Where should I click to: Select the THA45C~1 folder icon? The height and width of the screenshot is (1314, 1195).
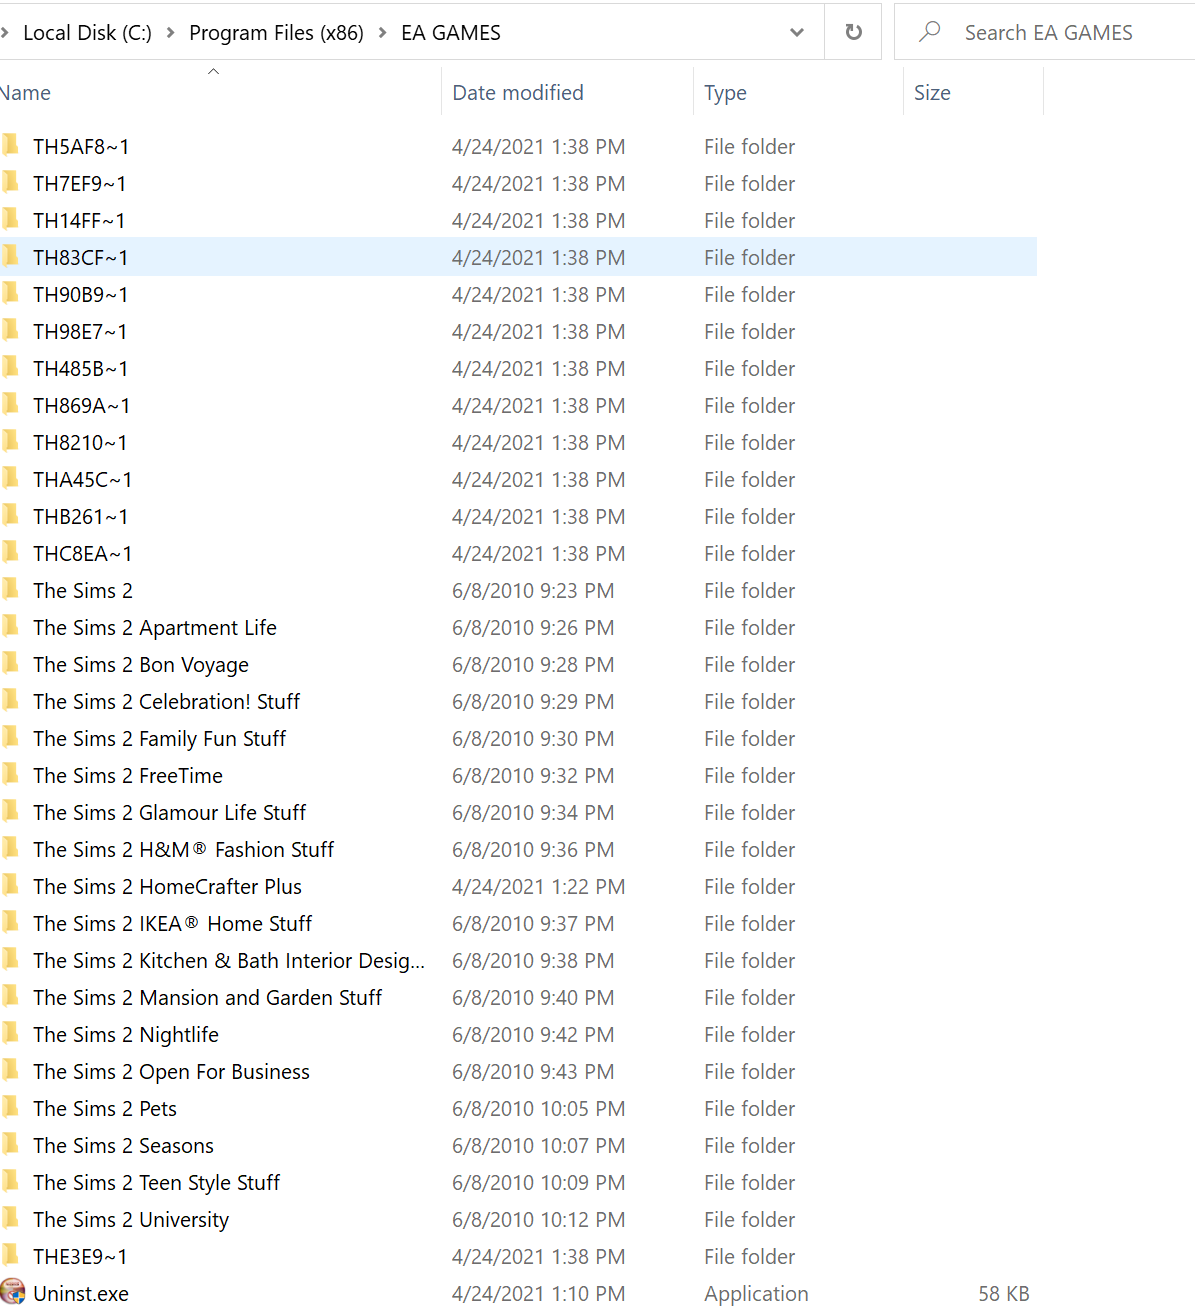click(x=11, y=478)
